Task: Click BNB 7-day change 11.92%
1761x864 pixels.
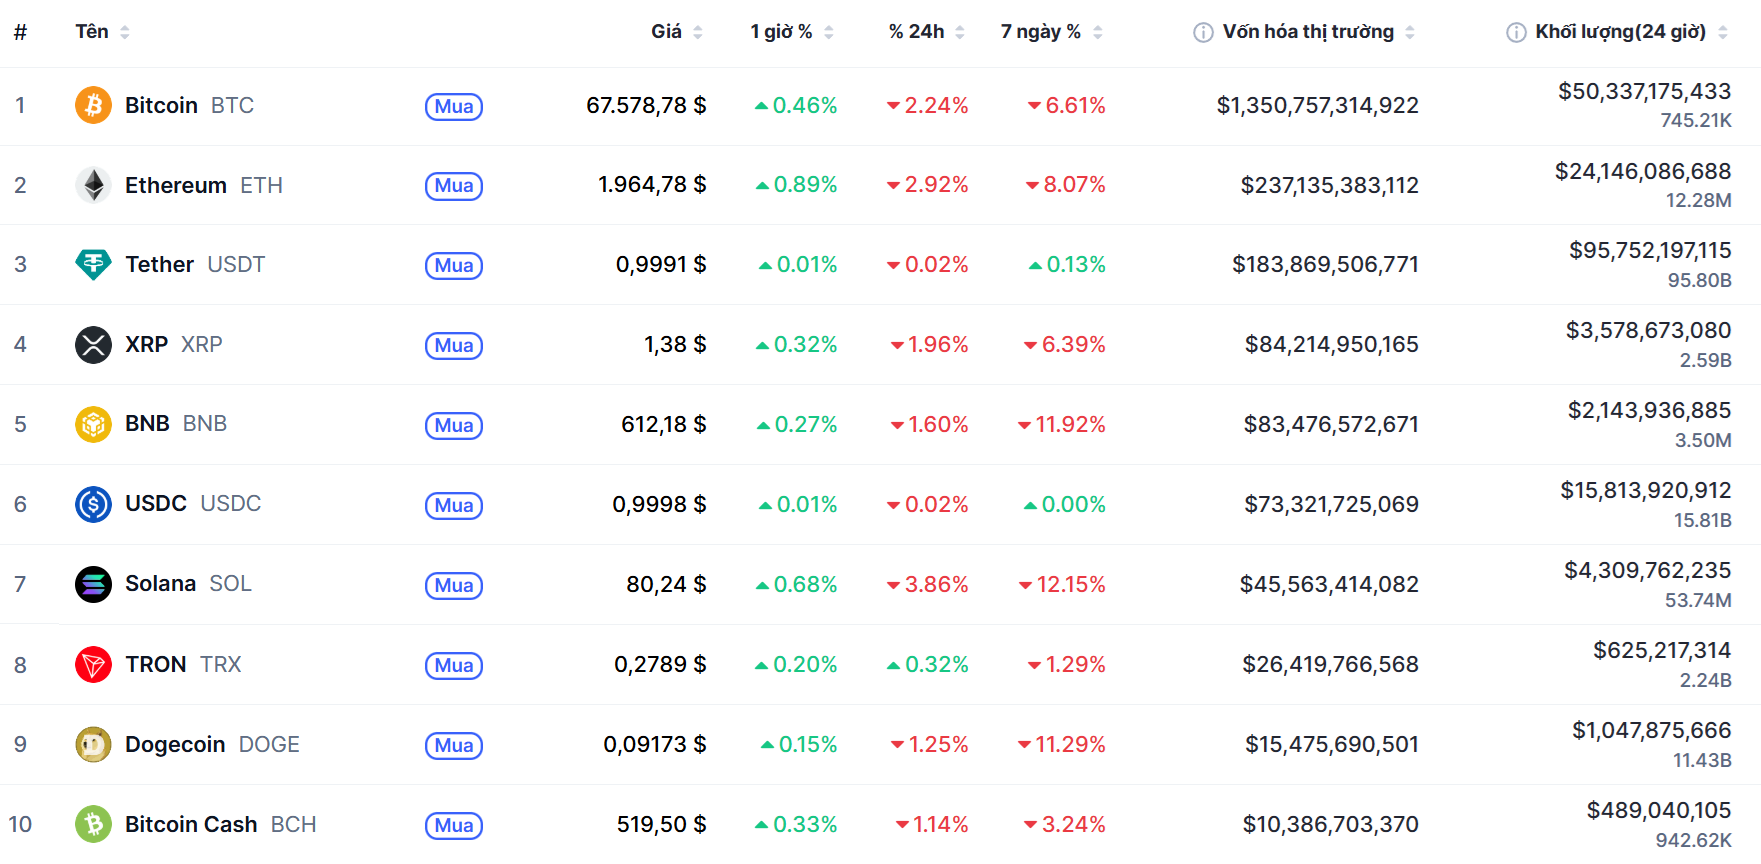Action: point(1061,424)
